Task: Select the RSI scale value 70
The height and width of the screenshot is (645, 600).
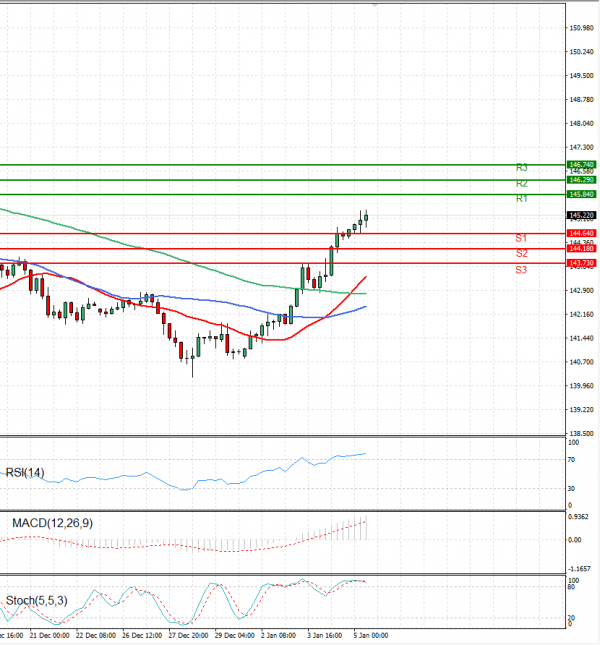Action: click(571, 460)
